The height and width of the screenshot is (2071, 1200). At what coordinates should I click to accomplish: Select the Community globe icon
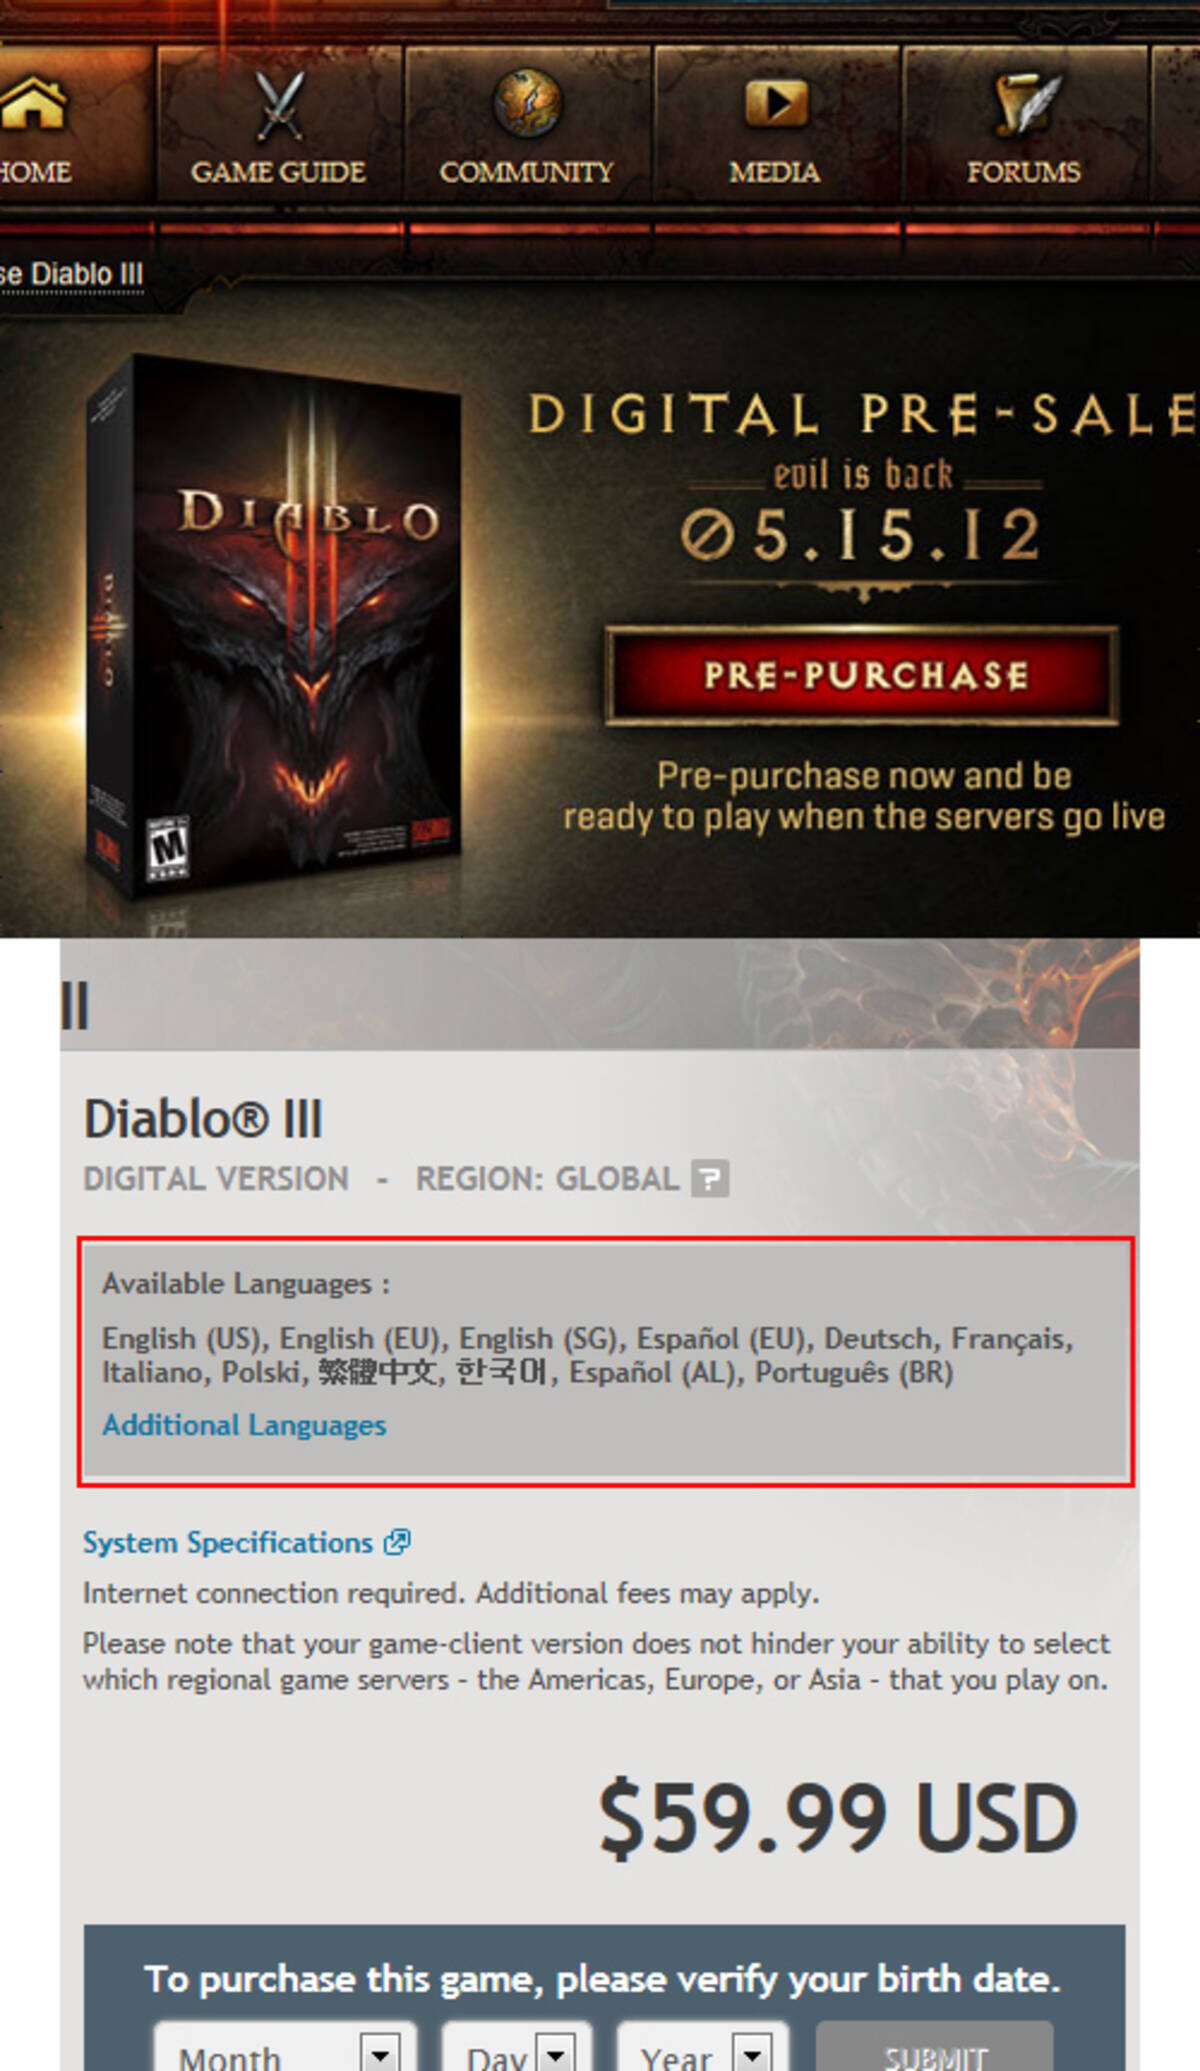pyautogui.click(x=527, y=102)
